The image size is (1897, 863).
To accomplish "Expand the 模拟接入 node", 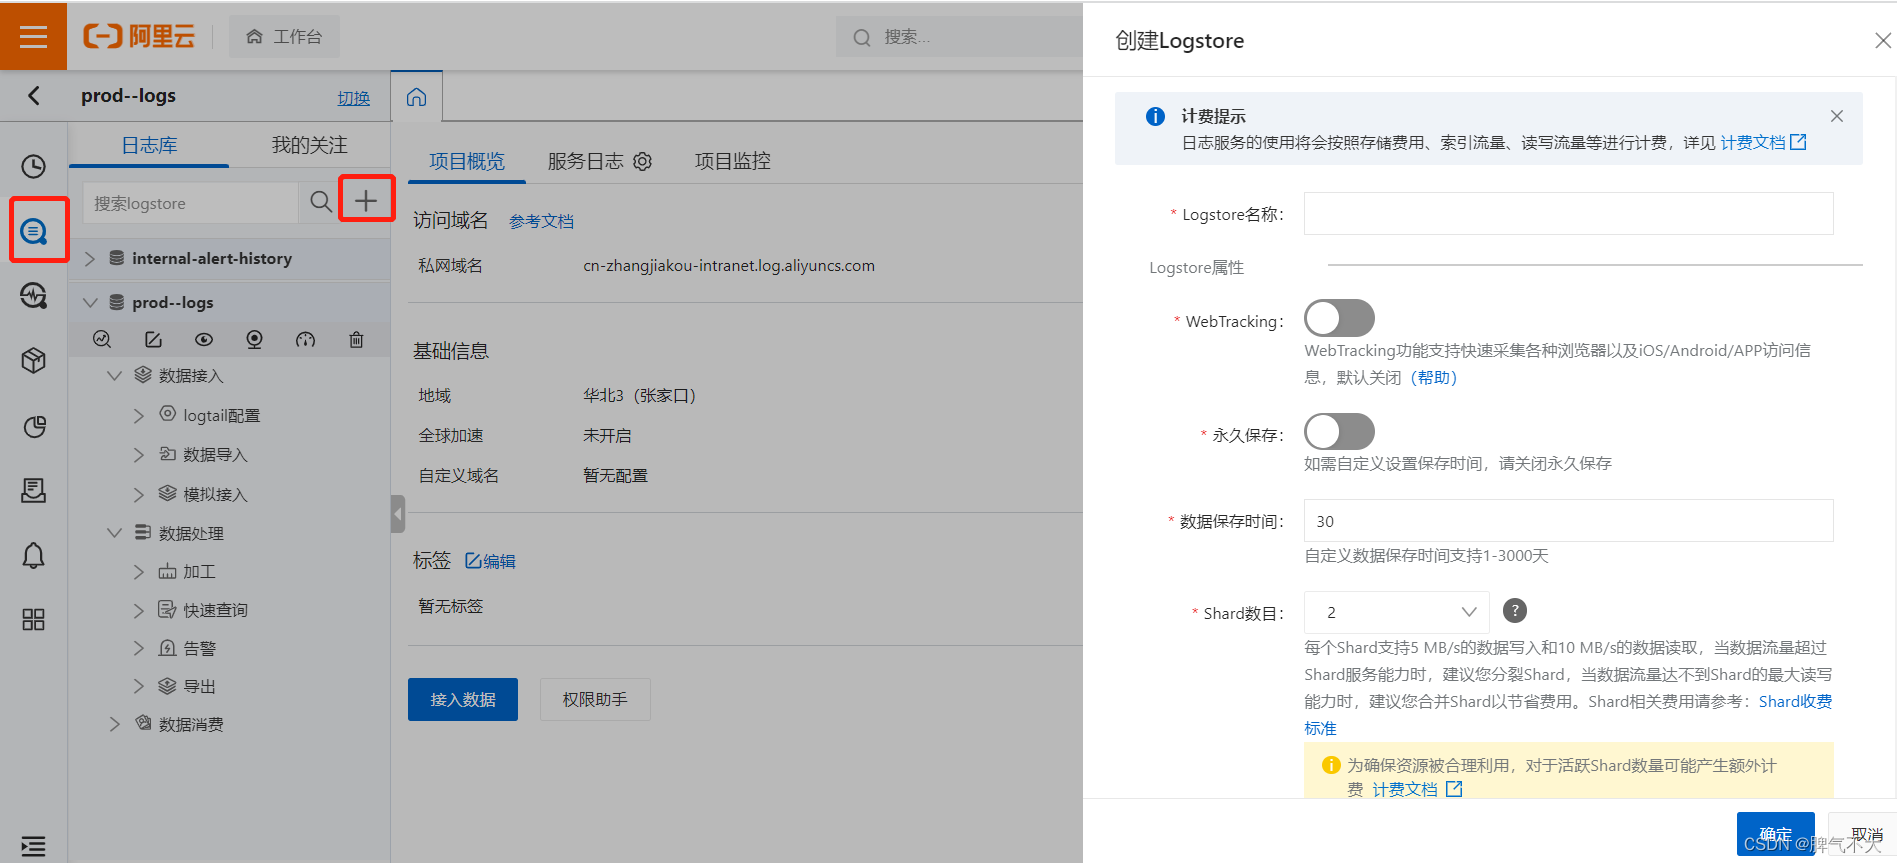I will [139, 494].
